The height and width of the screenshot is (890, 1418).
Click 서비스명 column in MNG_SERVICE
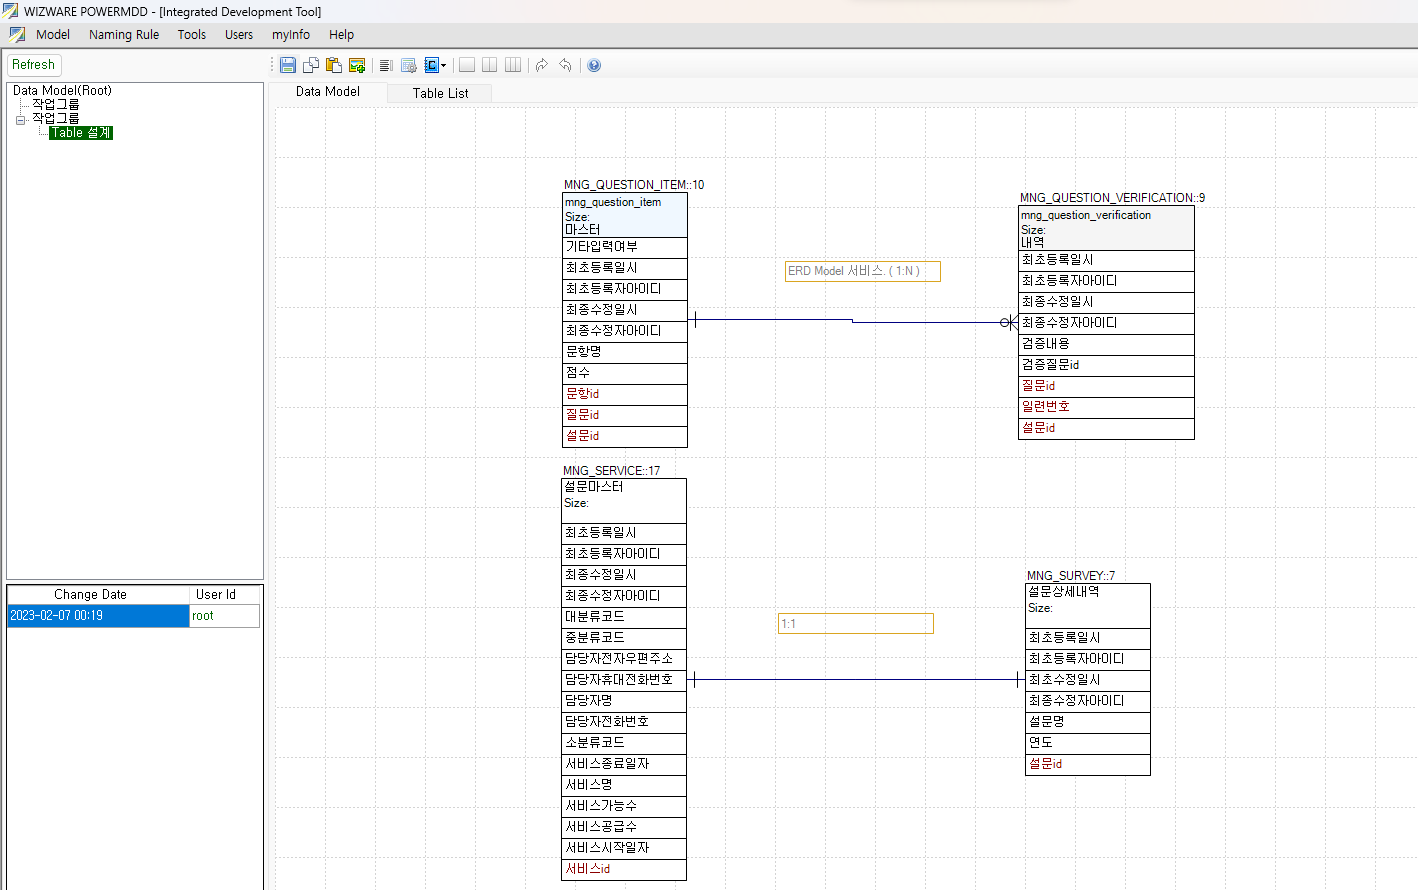click(x=624, y=785)
